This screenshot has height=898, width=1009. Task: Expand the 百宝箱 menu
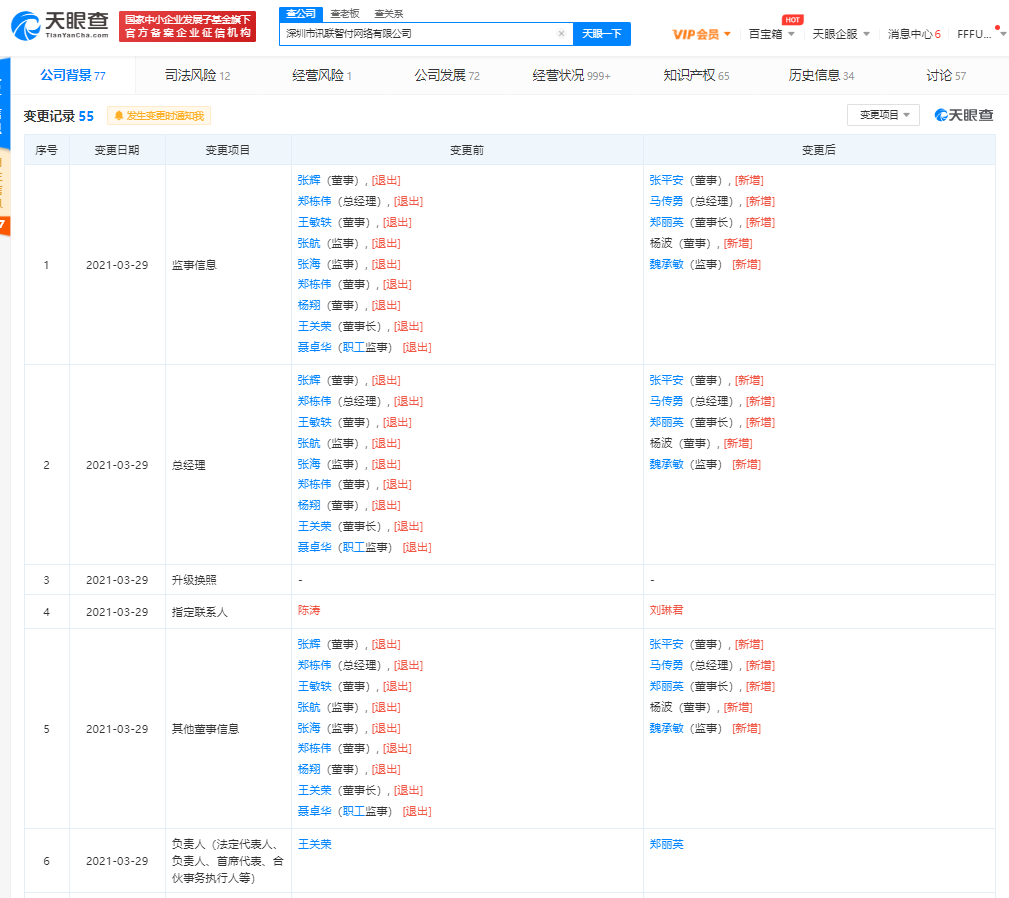pyautogui.click(x=772, y=34)
